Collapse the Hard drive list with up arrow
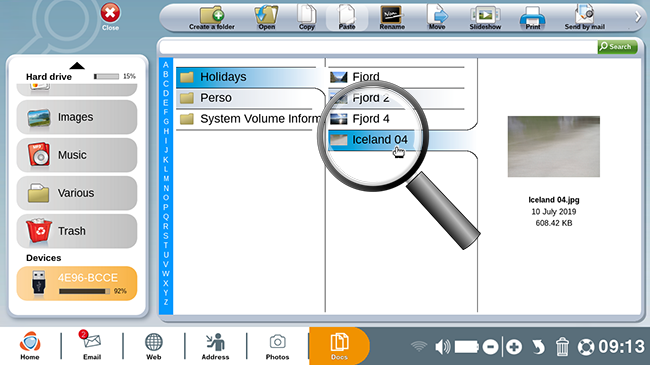650x365 pixels. 77,66
